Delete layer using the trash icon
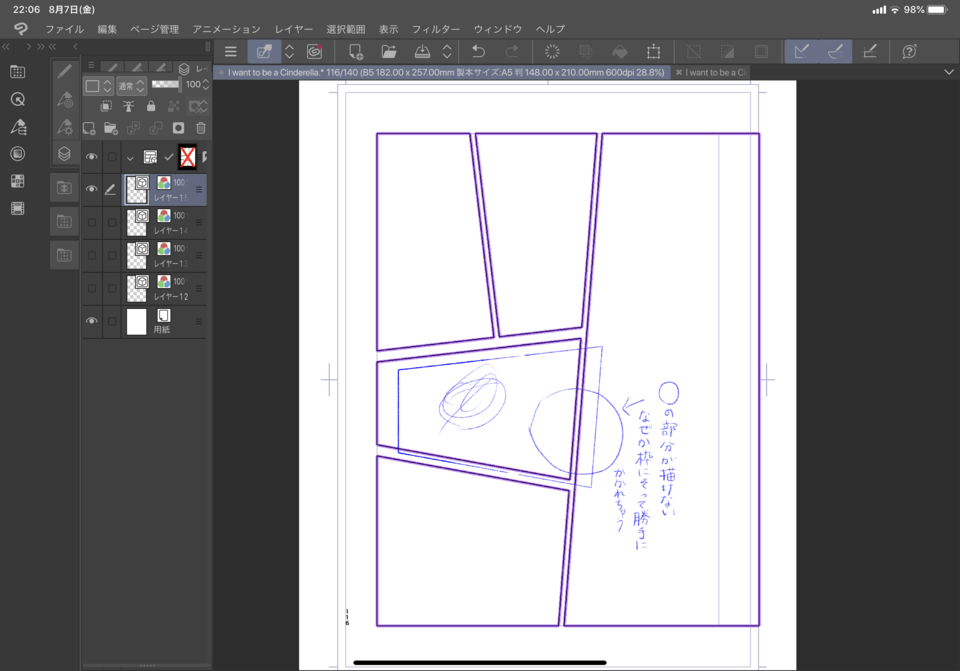This screenshot has width=960, height=671. point(201,128)
